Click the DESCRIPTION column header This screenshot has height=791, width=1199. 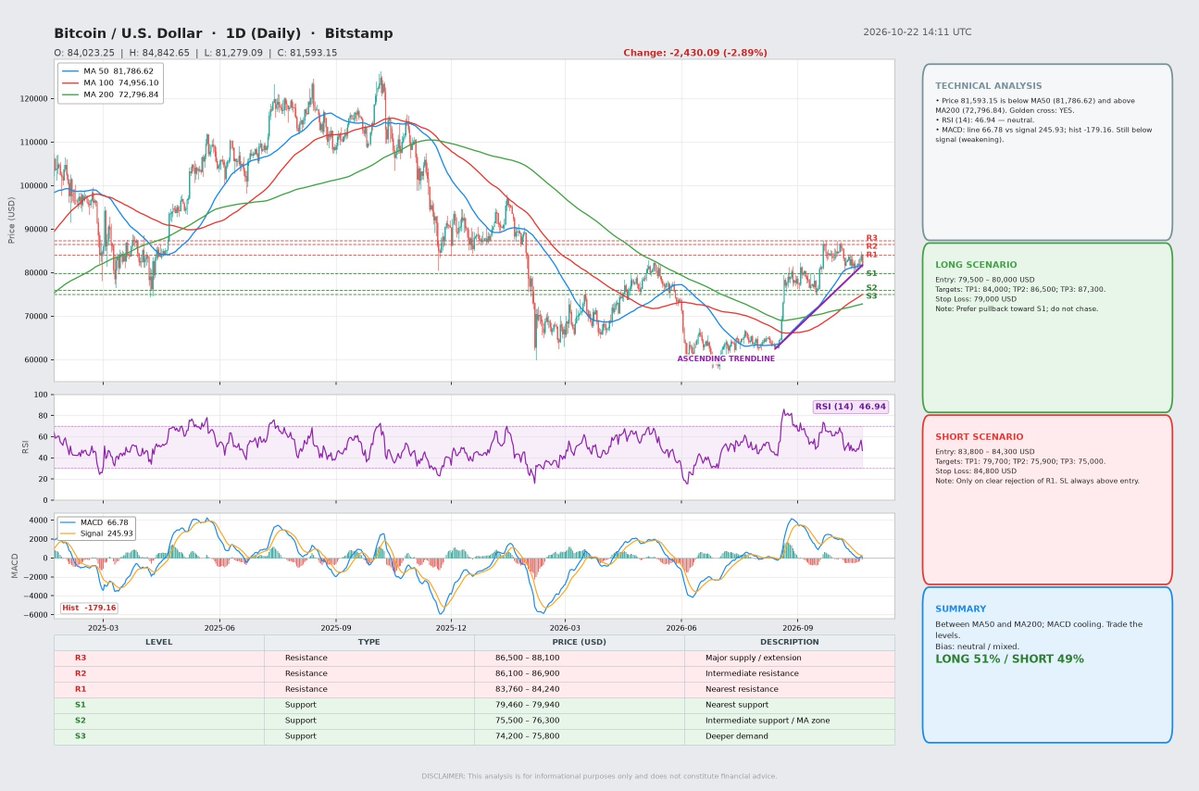(x=789, y=643)
